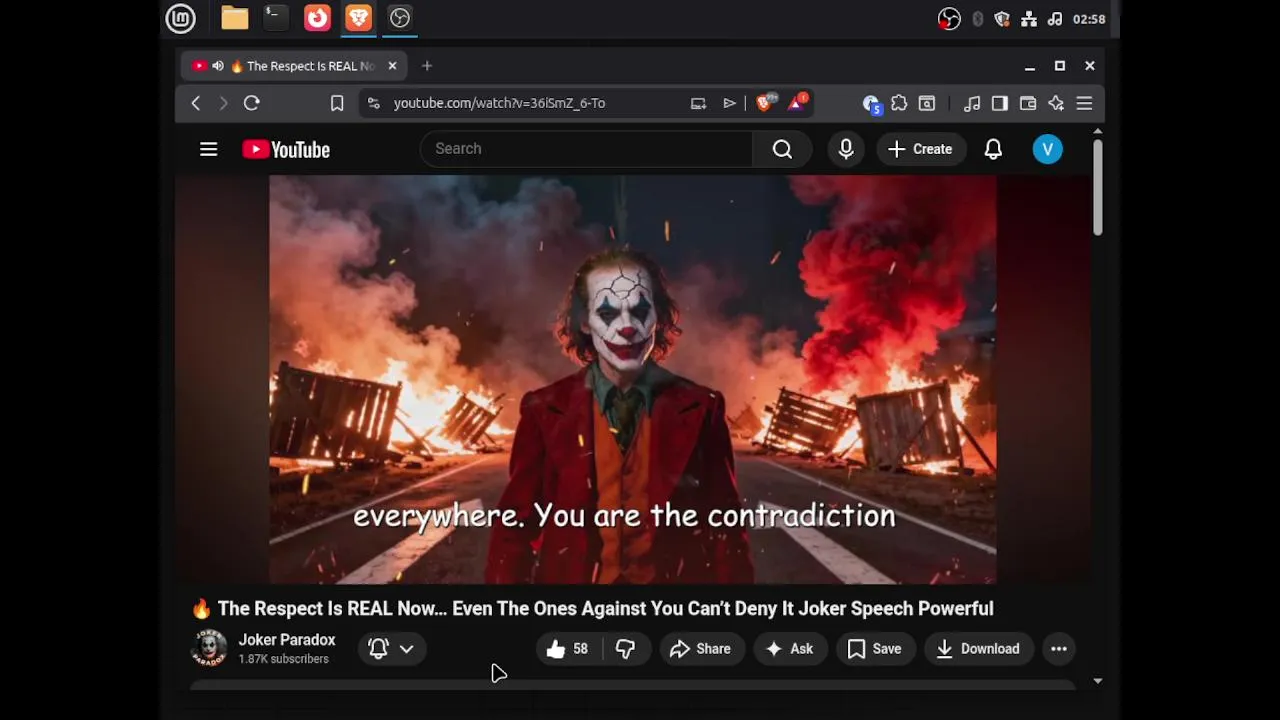Image resolution: width=1280 pixels, height=720 pixels.
Task: Click the YouTube Search input field
Action: click(587, 149)
